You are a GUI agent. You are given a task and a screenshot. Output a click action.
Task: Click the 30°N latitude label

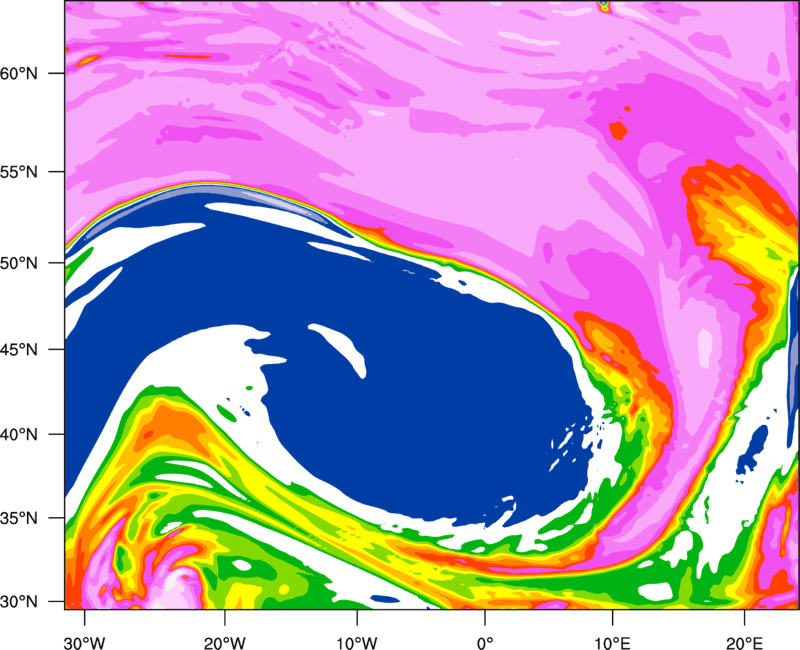point(19,602)
